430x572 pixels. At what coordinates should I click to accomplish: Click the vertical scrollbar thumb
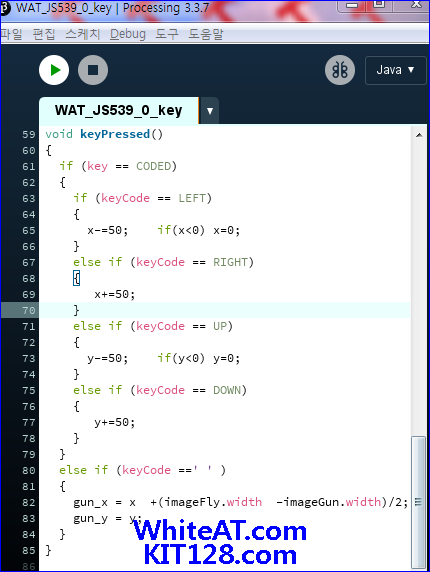(418, 502)
